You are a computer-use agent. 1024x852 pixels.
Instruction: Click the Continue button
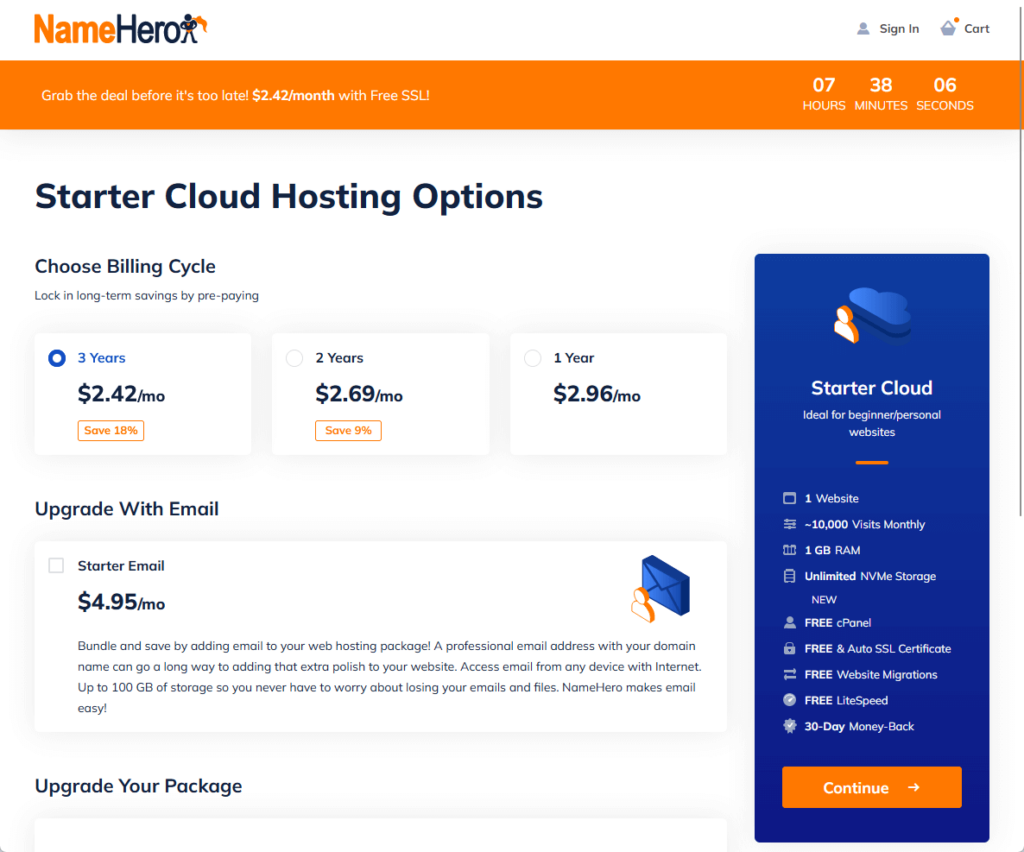pos(872,787)
